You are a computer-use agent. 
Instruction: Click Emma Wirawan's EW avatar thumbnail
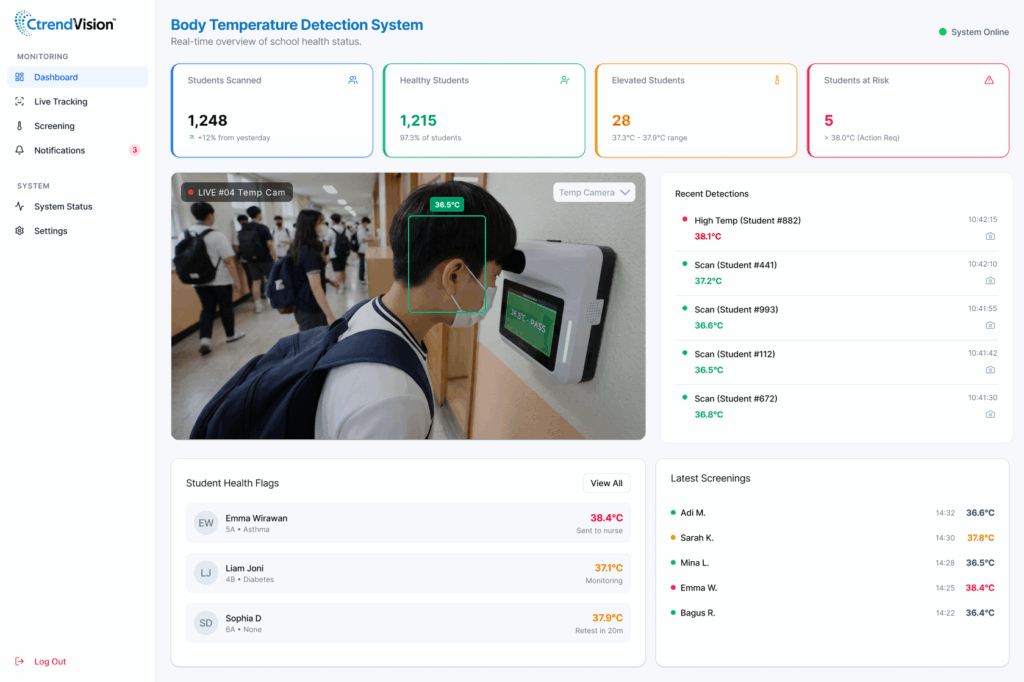206,522
